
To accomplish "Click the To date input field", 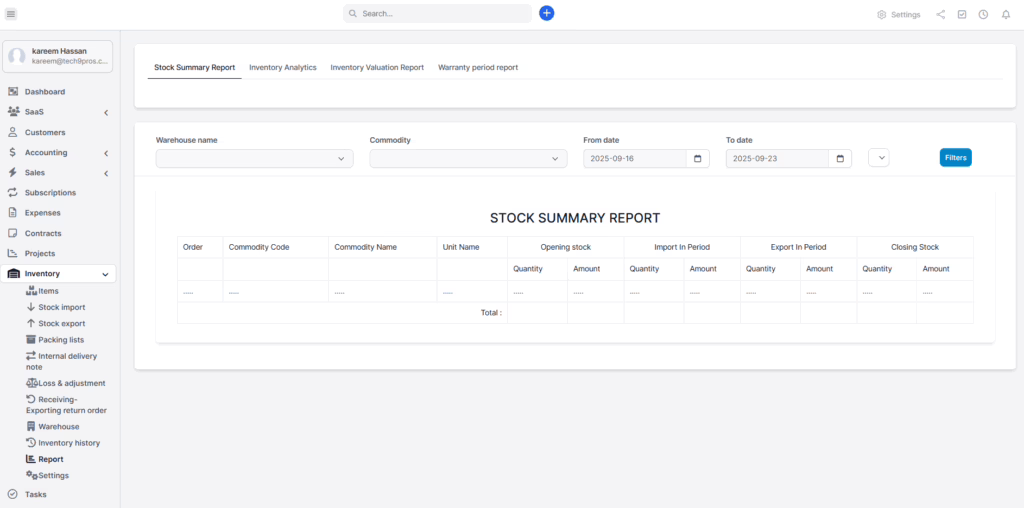I will pos(777,159).
